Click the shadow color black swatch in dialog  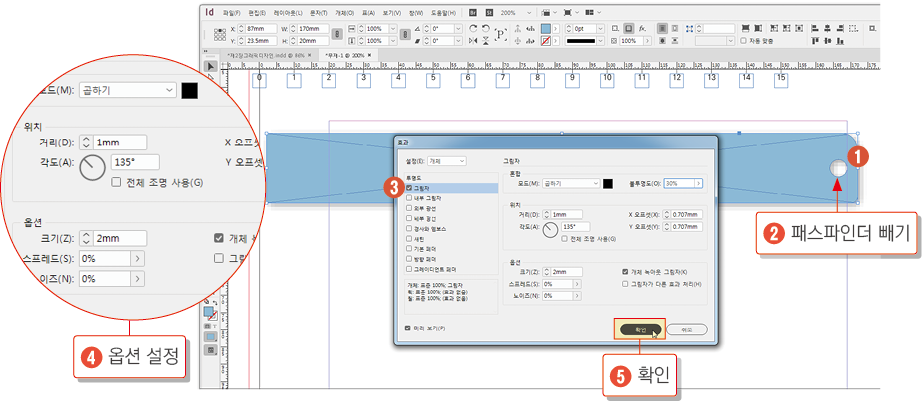(608, 183)
